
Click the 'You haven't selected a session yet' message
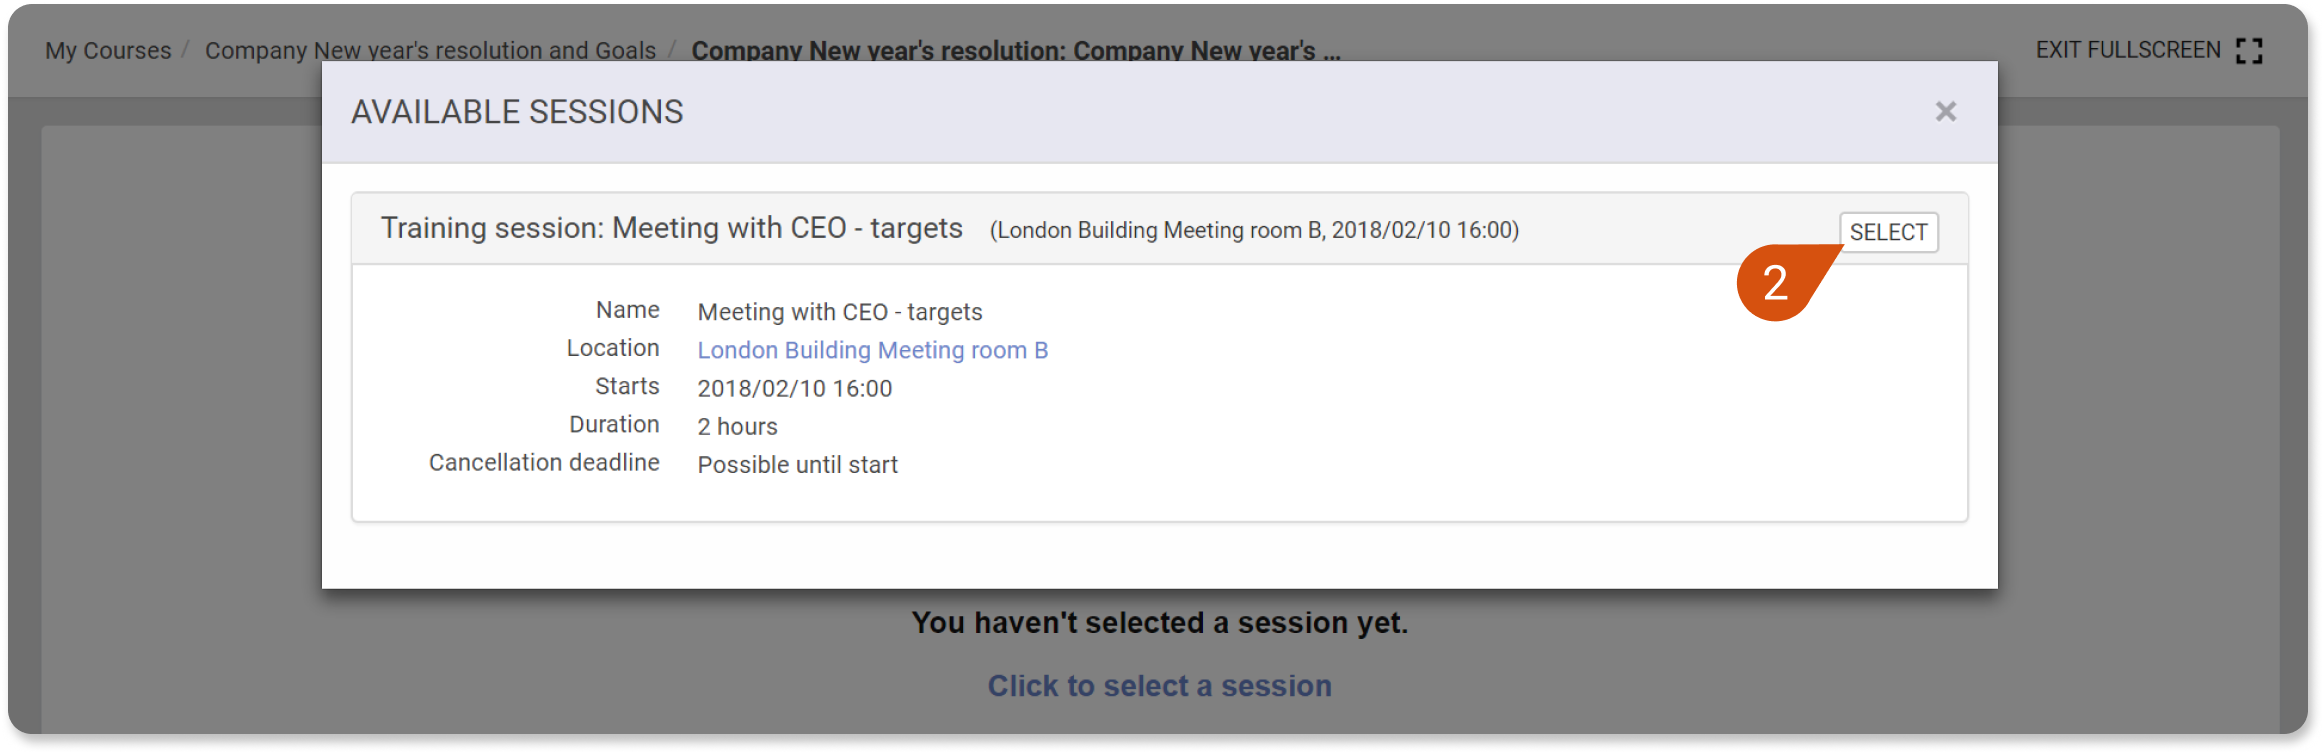1160,623
